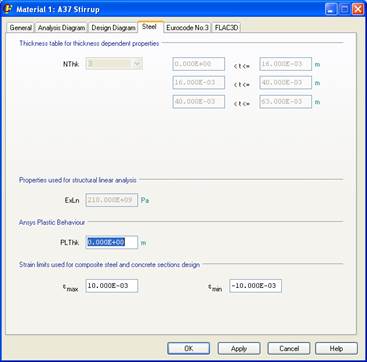Open the Analysis Diagram tab
Image resolution: width=367 pixels, height=362 pixels.
[61, 28]
